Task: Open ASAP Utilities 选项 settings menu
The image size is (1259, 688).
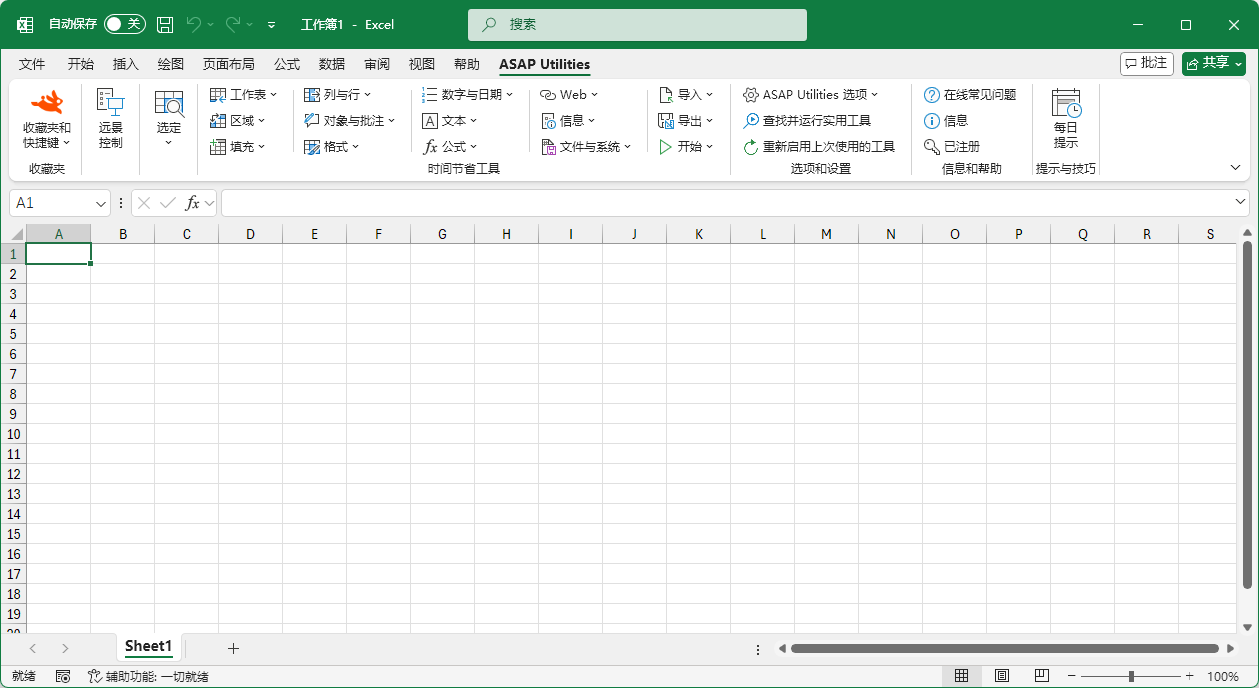Action: 810,95
